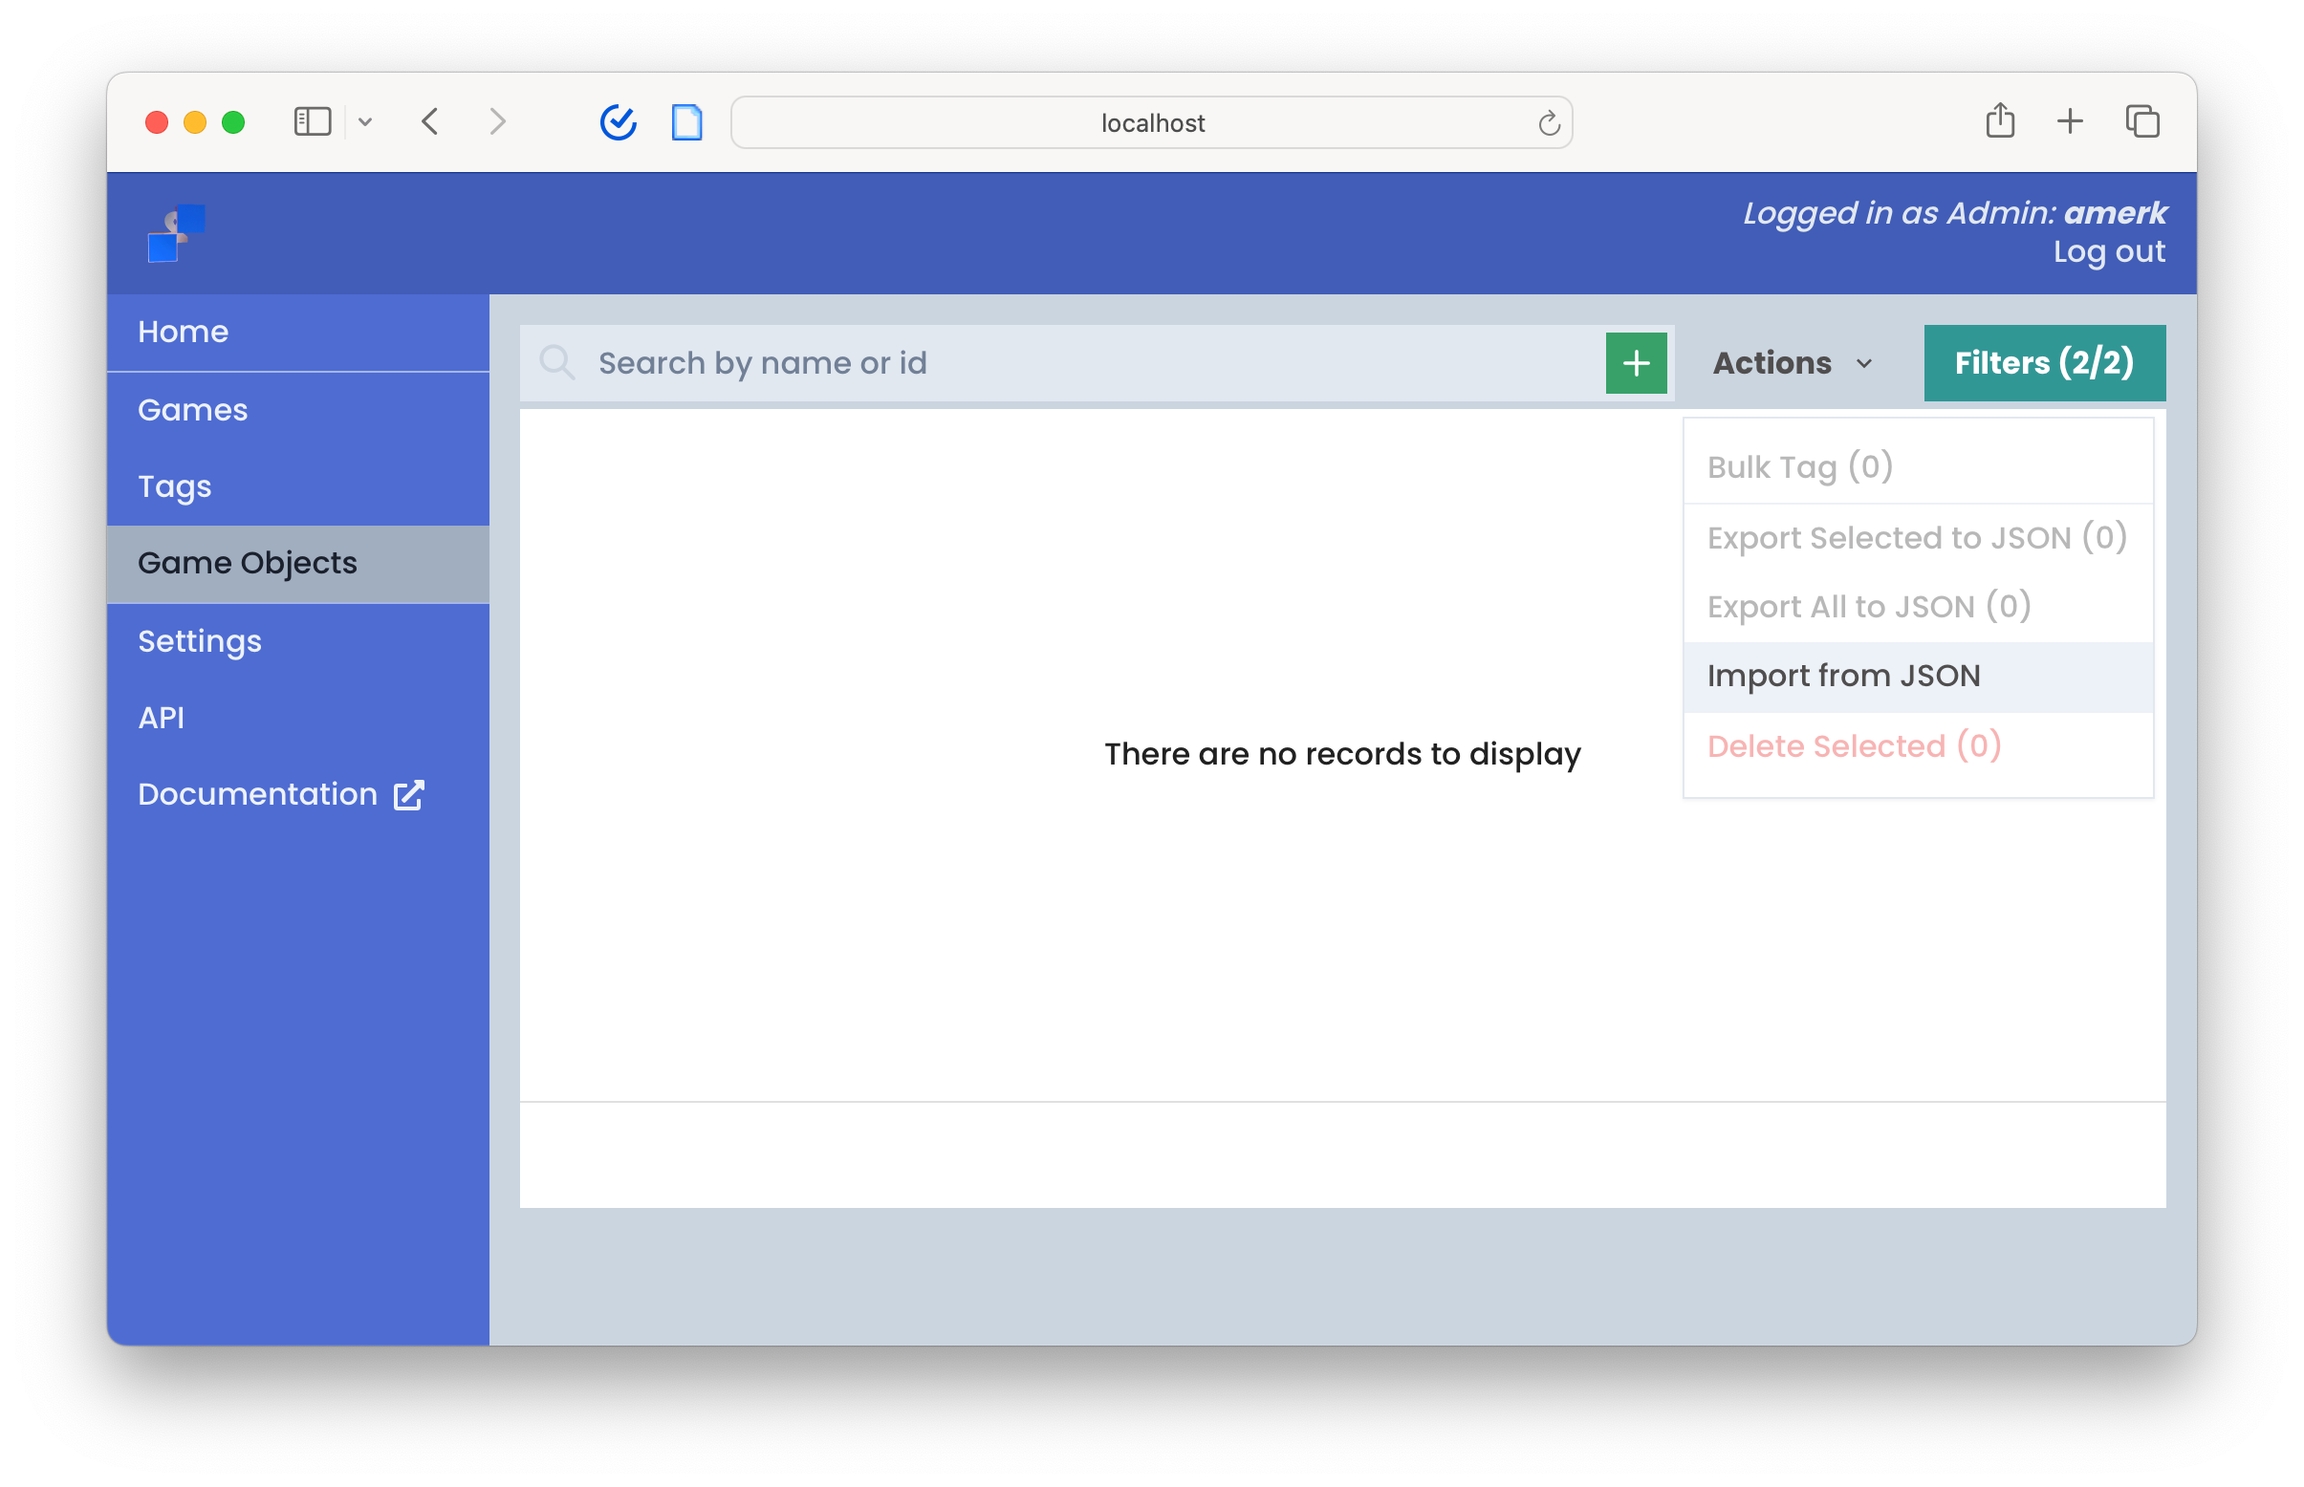
Task: Choose Export All to JSON (0)
Action: point(1917,607)
